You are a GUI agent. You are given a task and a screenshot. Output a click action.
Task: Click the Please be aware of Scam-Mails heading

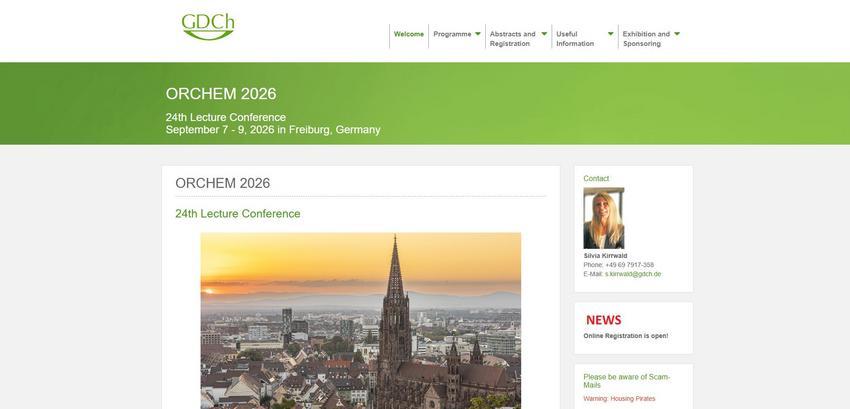(x=627, y=381)
